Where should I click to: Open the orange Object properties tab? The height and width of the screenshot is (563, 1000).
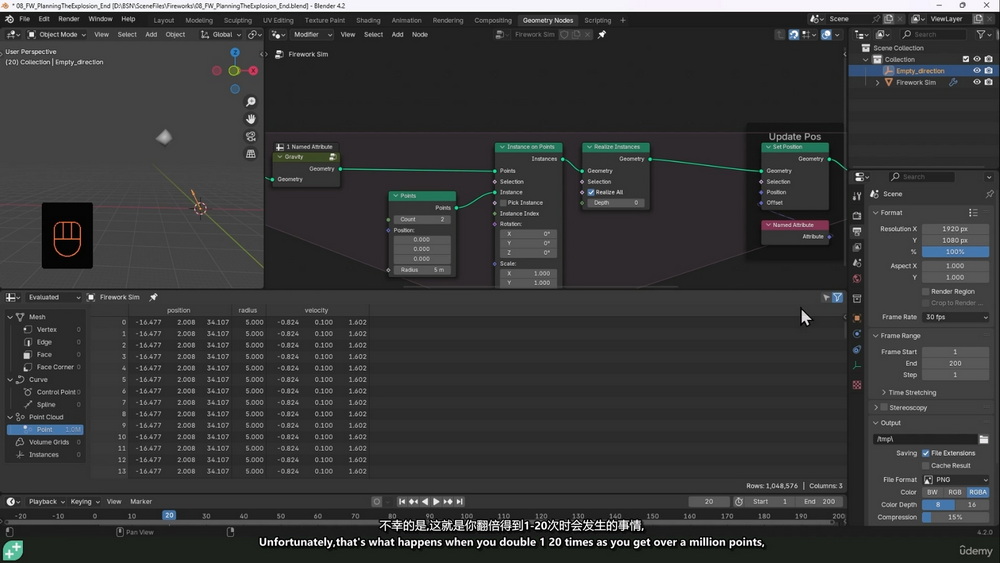tap(857, 318)
